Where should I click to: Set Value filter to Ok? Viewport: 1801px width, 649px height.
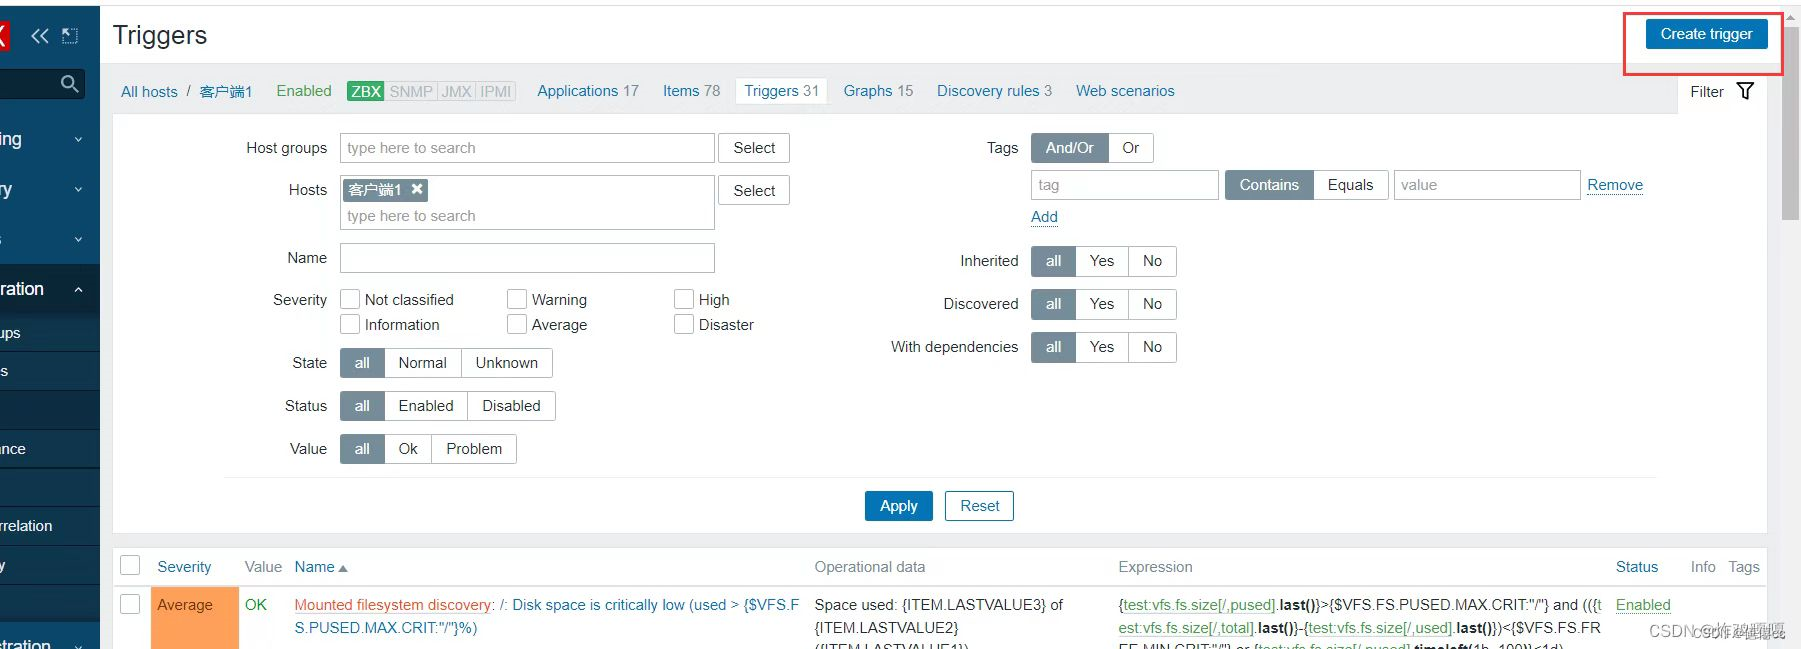[x=408, y=449]
